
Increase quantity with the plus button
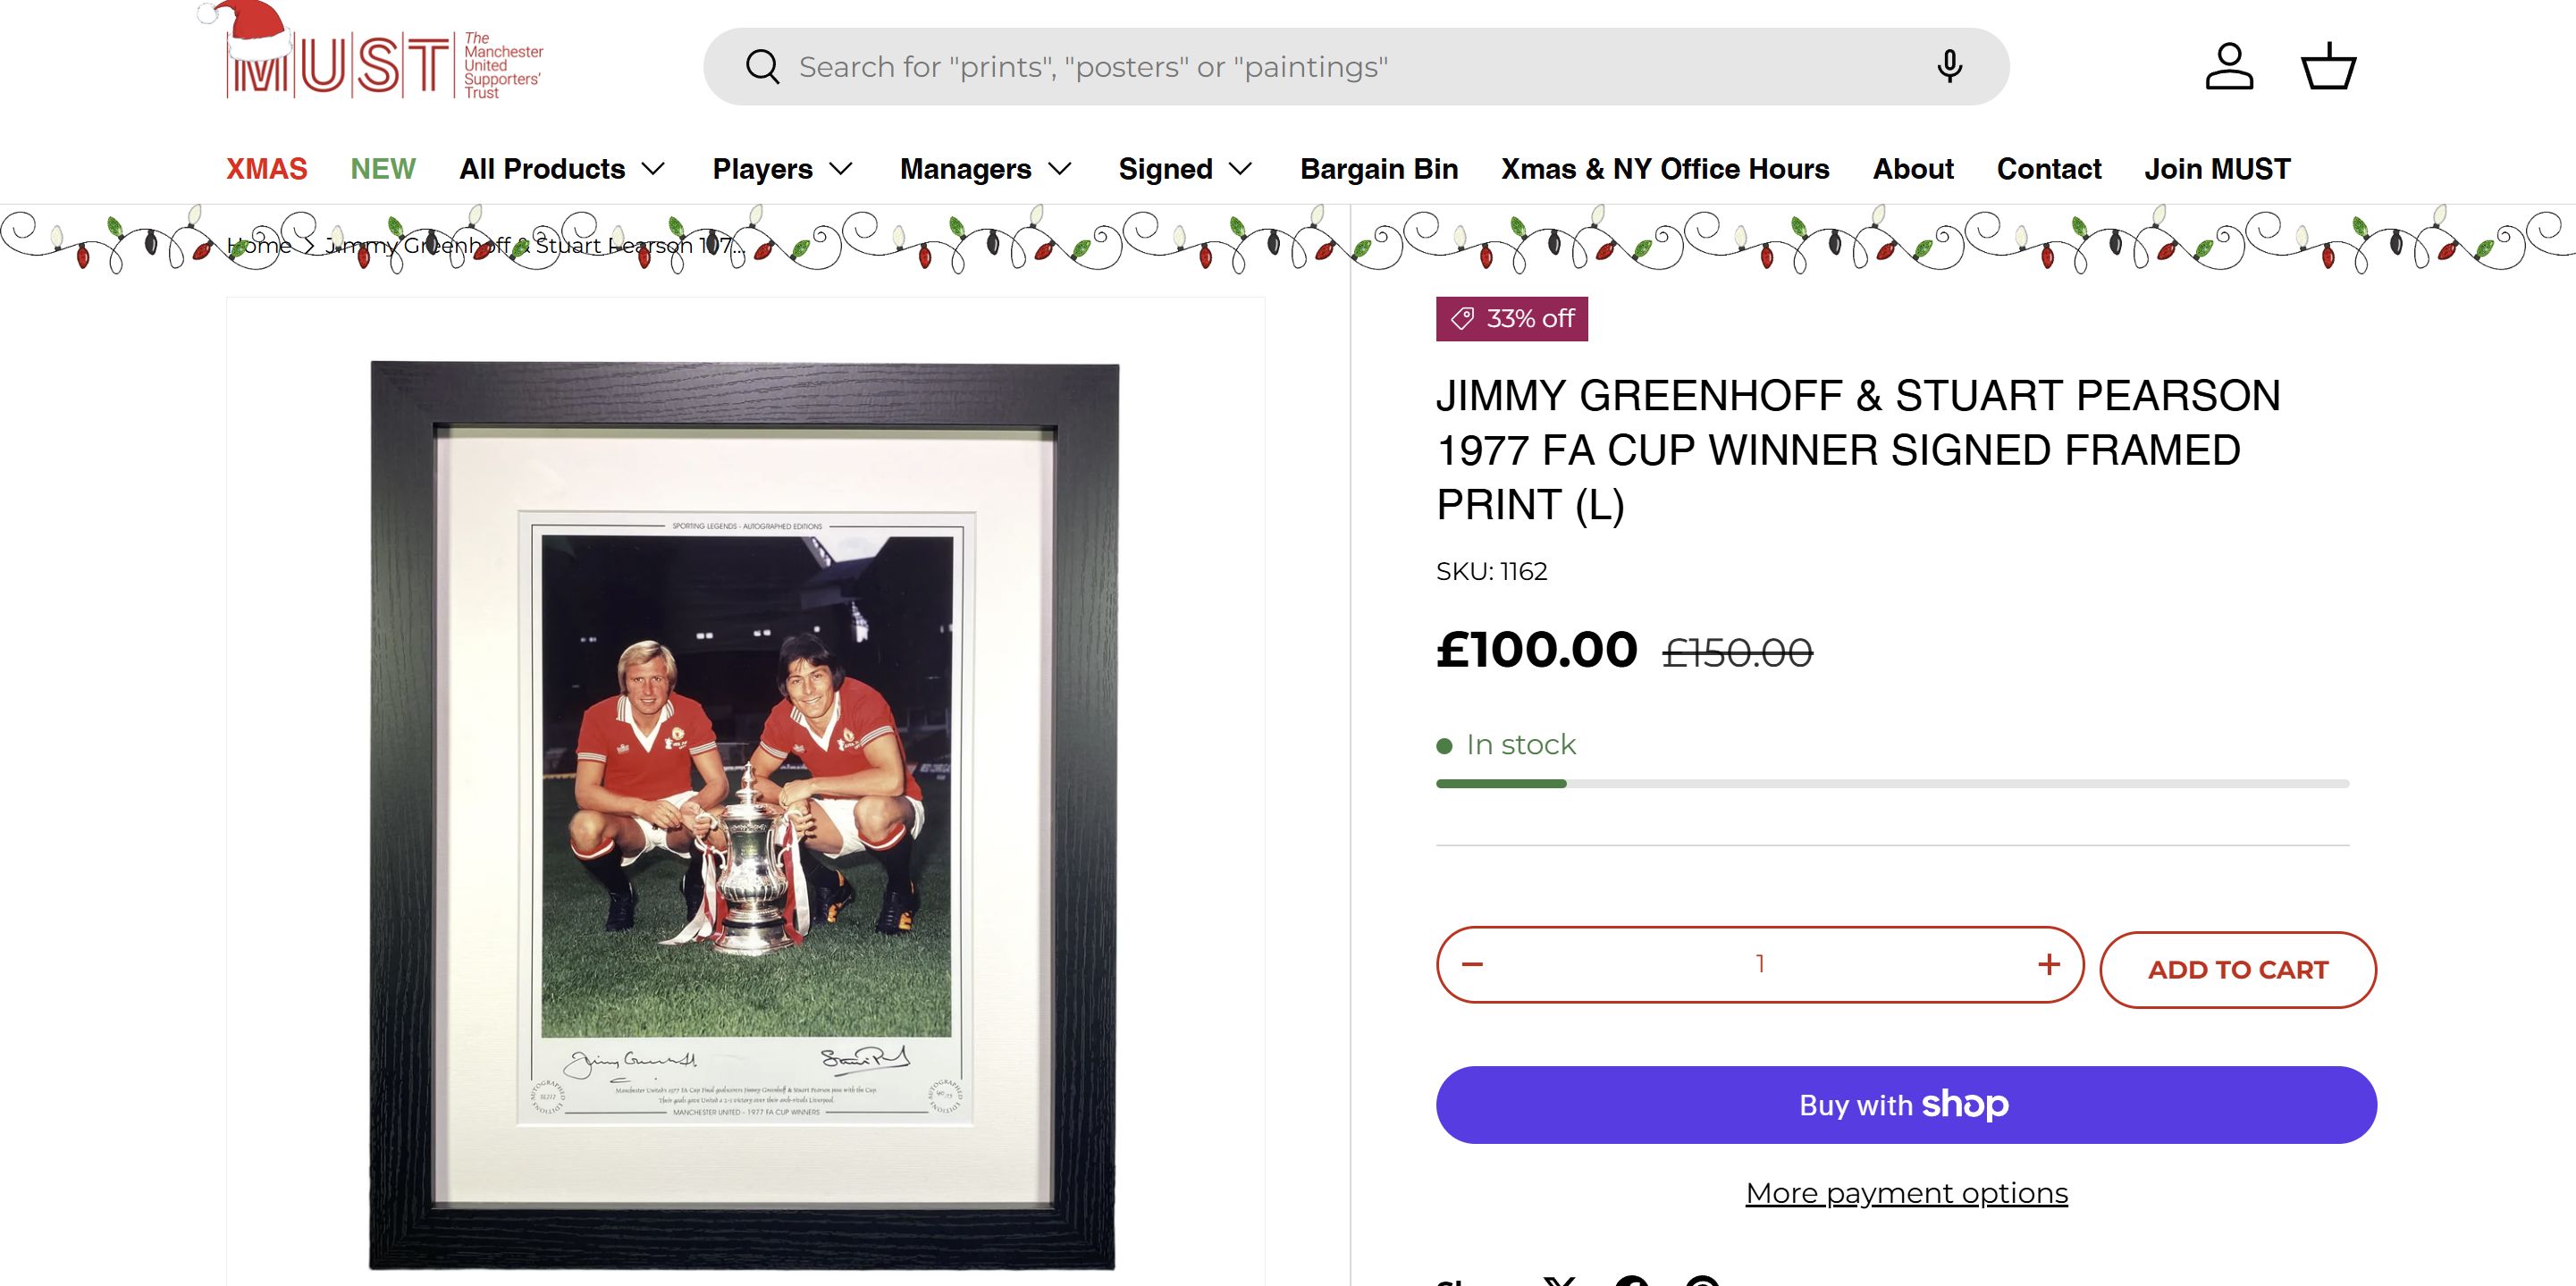tap(2048, 964)
